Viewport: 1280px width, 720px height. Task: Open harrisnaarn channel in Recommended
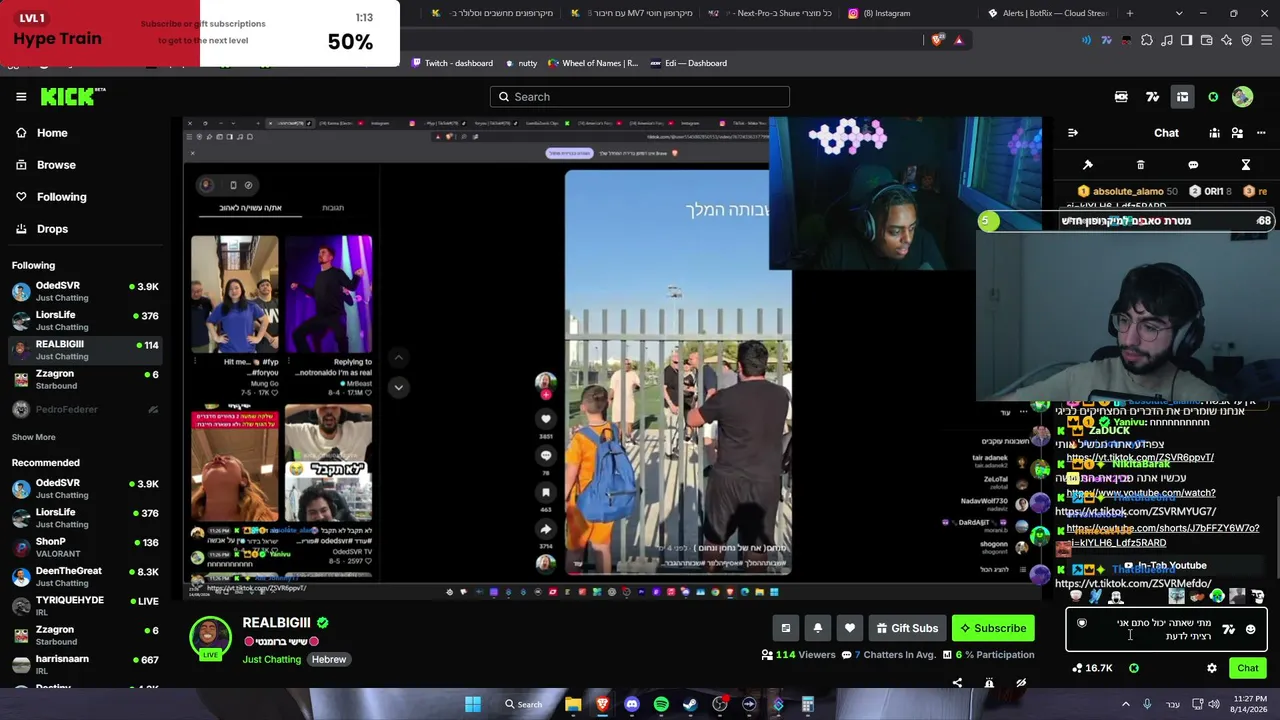click(x=85, y=664)
